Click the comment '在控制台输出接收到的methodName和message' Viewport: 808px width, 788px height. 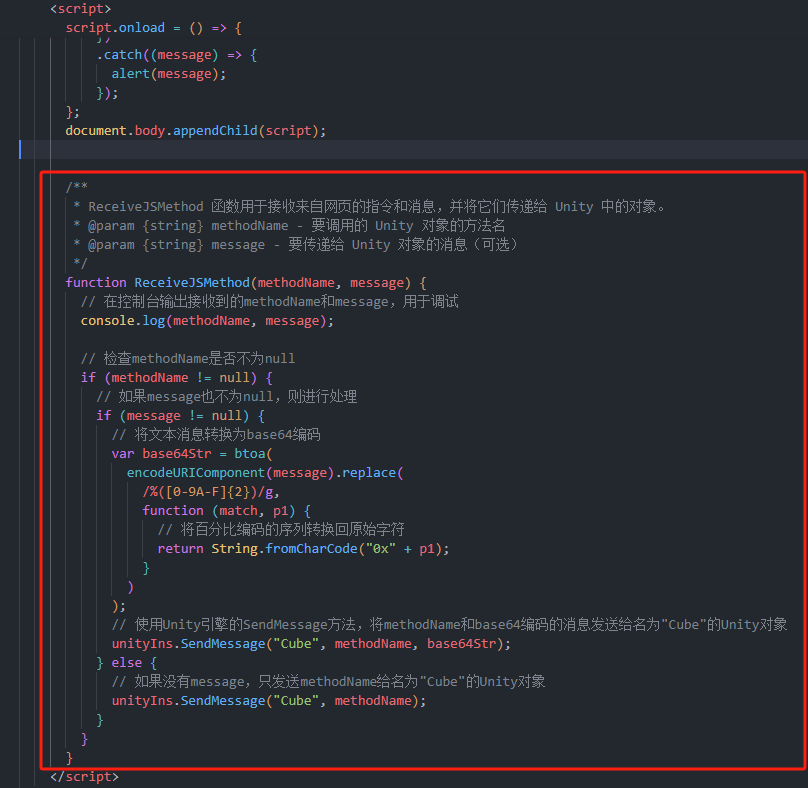click(270, 301)
